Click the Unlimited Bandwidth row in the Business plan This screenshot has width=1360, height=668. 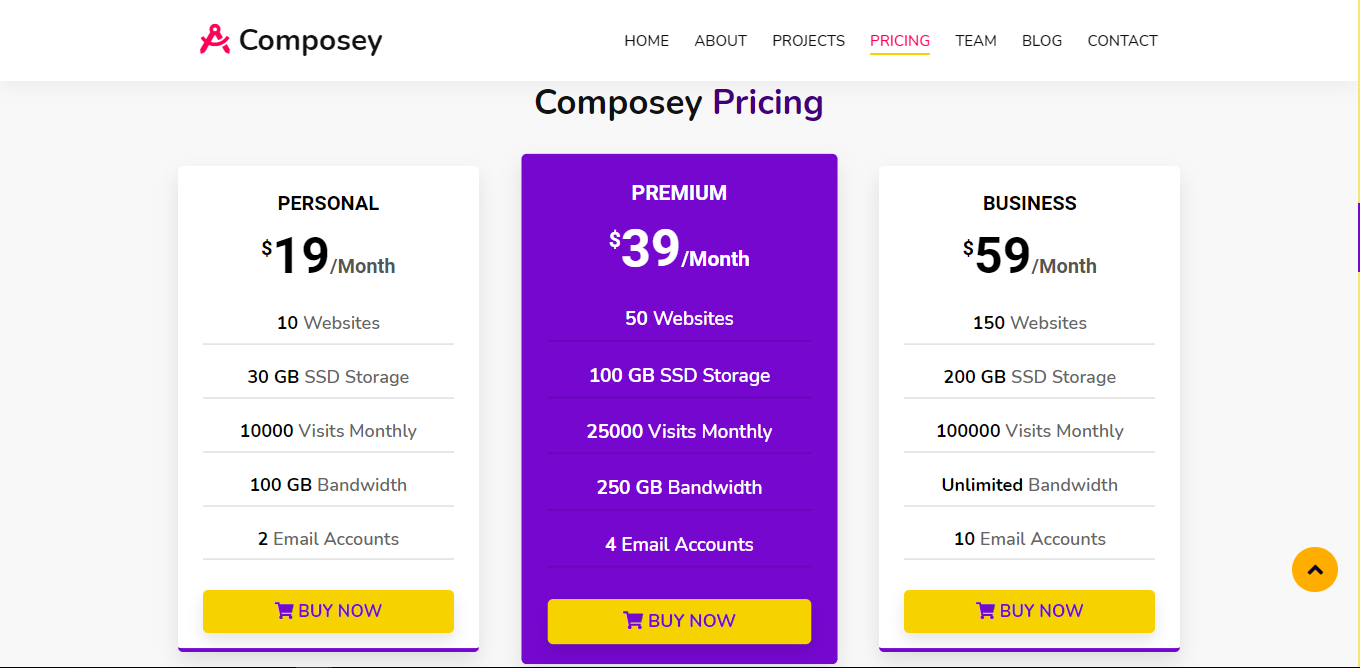coord(1029,485)
